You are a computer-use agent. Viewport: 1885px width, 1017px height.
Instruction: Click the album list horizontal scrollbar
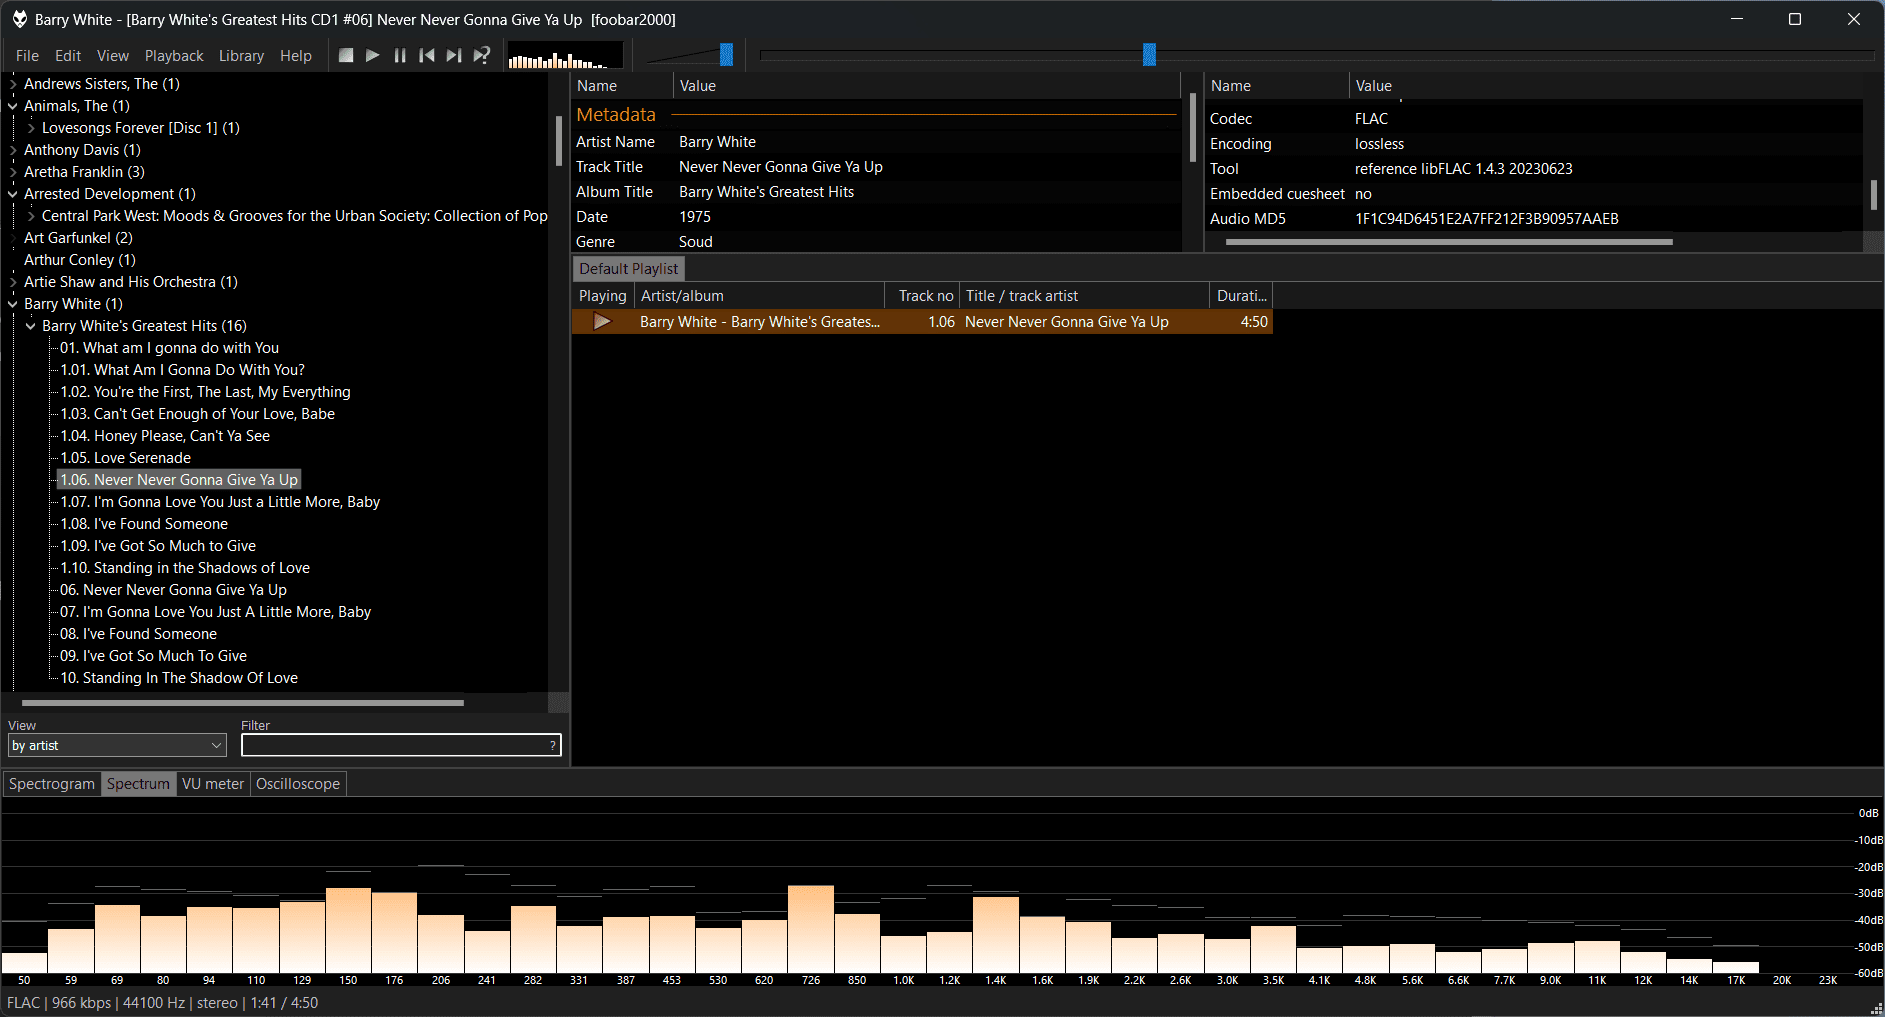pyautogui.click(x=243, y=703)
